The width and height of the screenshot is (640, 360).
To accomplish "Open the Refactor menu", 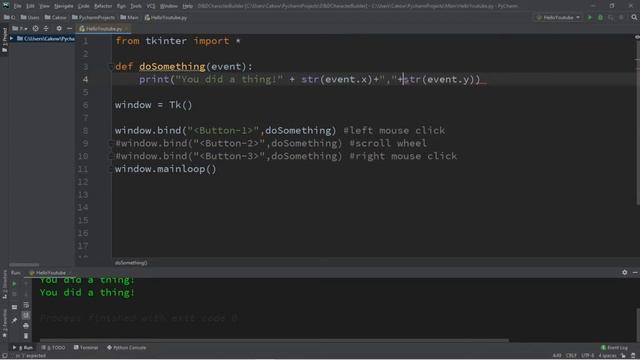I will [102, 6].
